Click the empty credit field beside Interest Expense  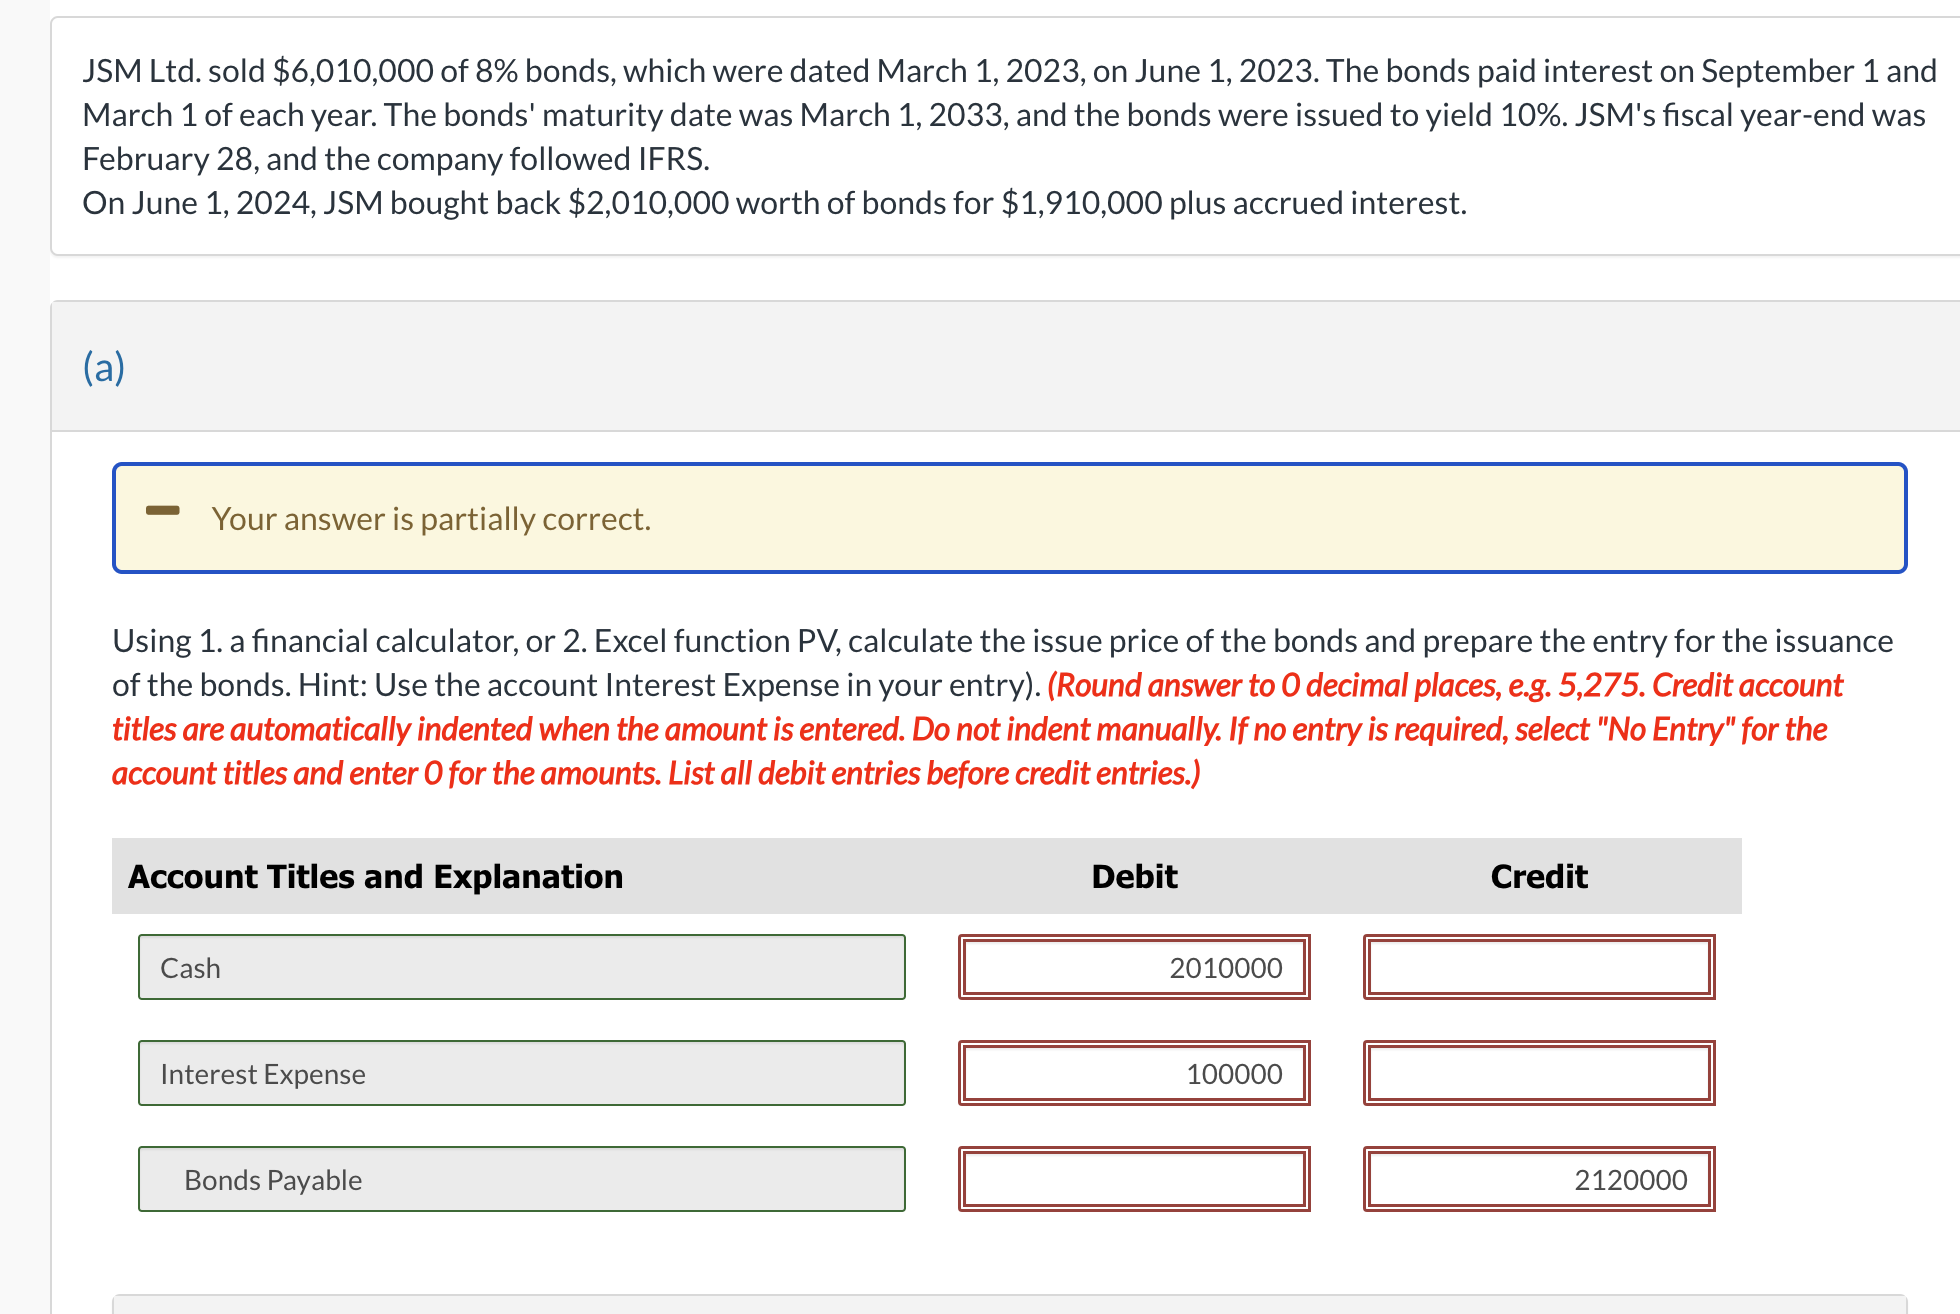tap(1538, 1073)
